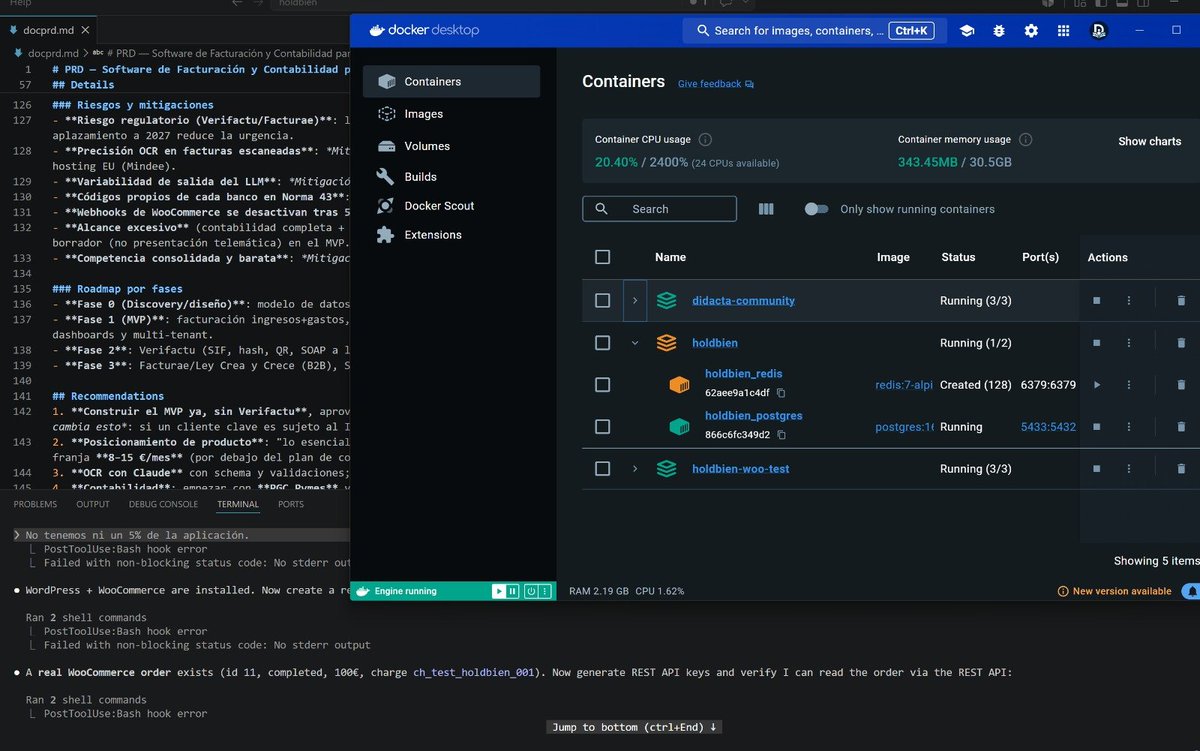Click New version available
The height and width of the screenshot is (751, 1200).
click(x=1114, y=591)
